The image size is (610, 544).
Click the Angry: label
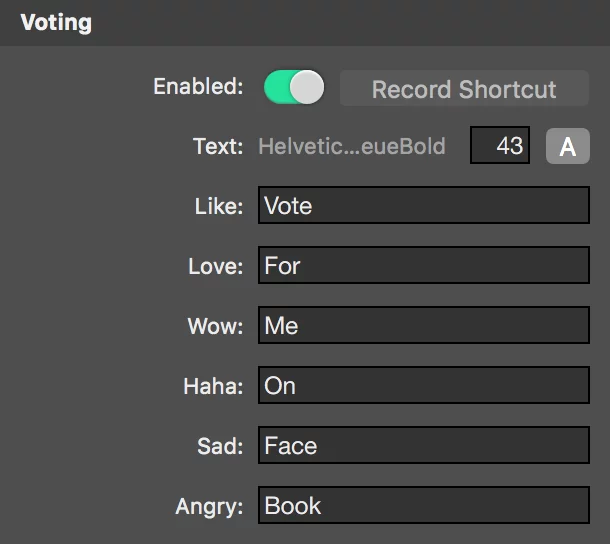(x=209, y=507)
